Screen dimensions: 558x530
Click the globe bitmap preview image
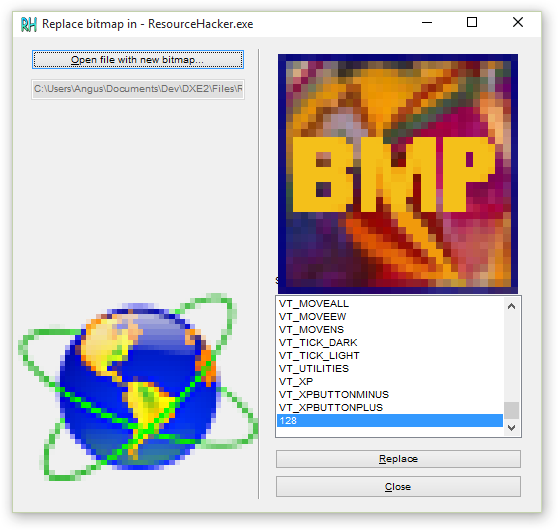[x=138, y=387]
